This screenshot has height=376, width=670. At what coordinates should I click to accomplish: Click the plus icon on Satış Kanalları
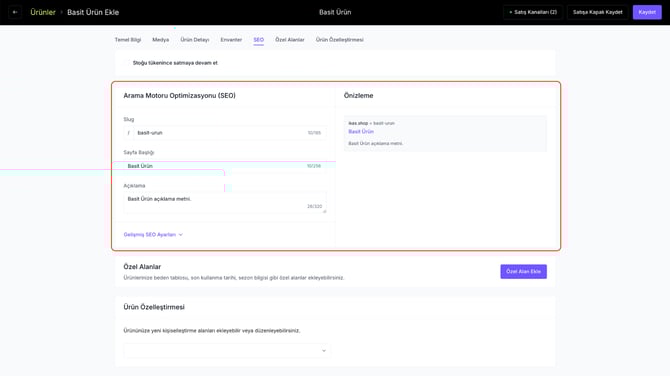(511, 12)
